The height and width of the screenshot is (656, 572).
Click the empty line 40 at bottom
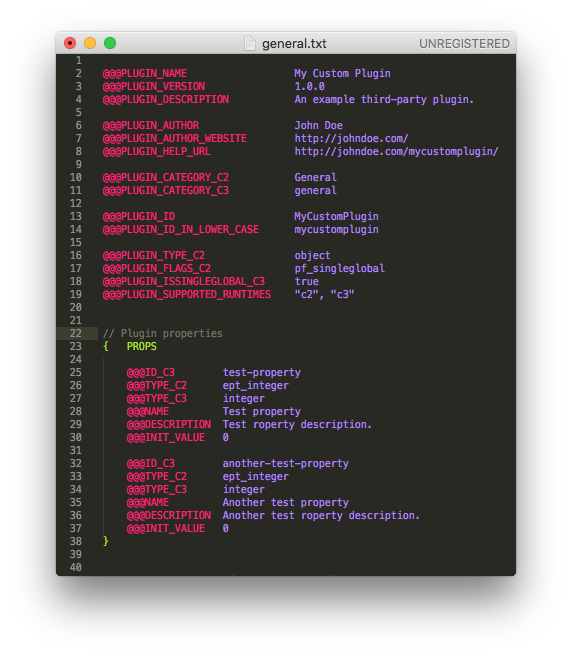286,567
